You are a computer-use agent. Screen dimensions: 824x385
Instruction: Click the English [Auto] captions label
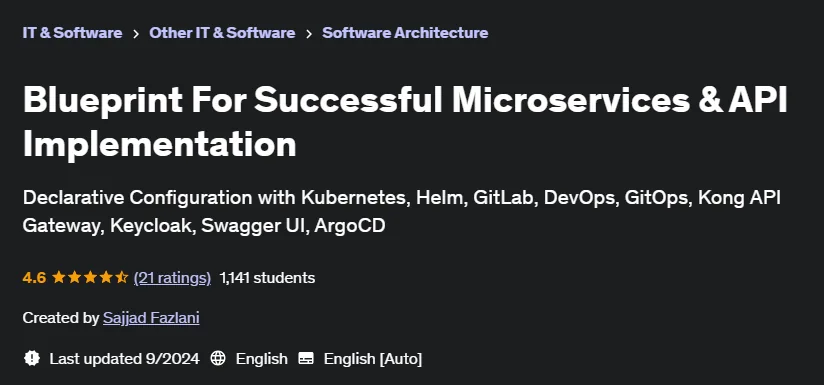(373, 359)
